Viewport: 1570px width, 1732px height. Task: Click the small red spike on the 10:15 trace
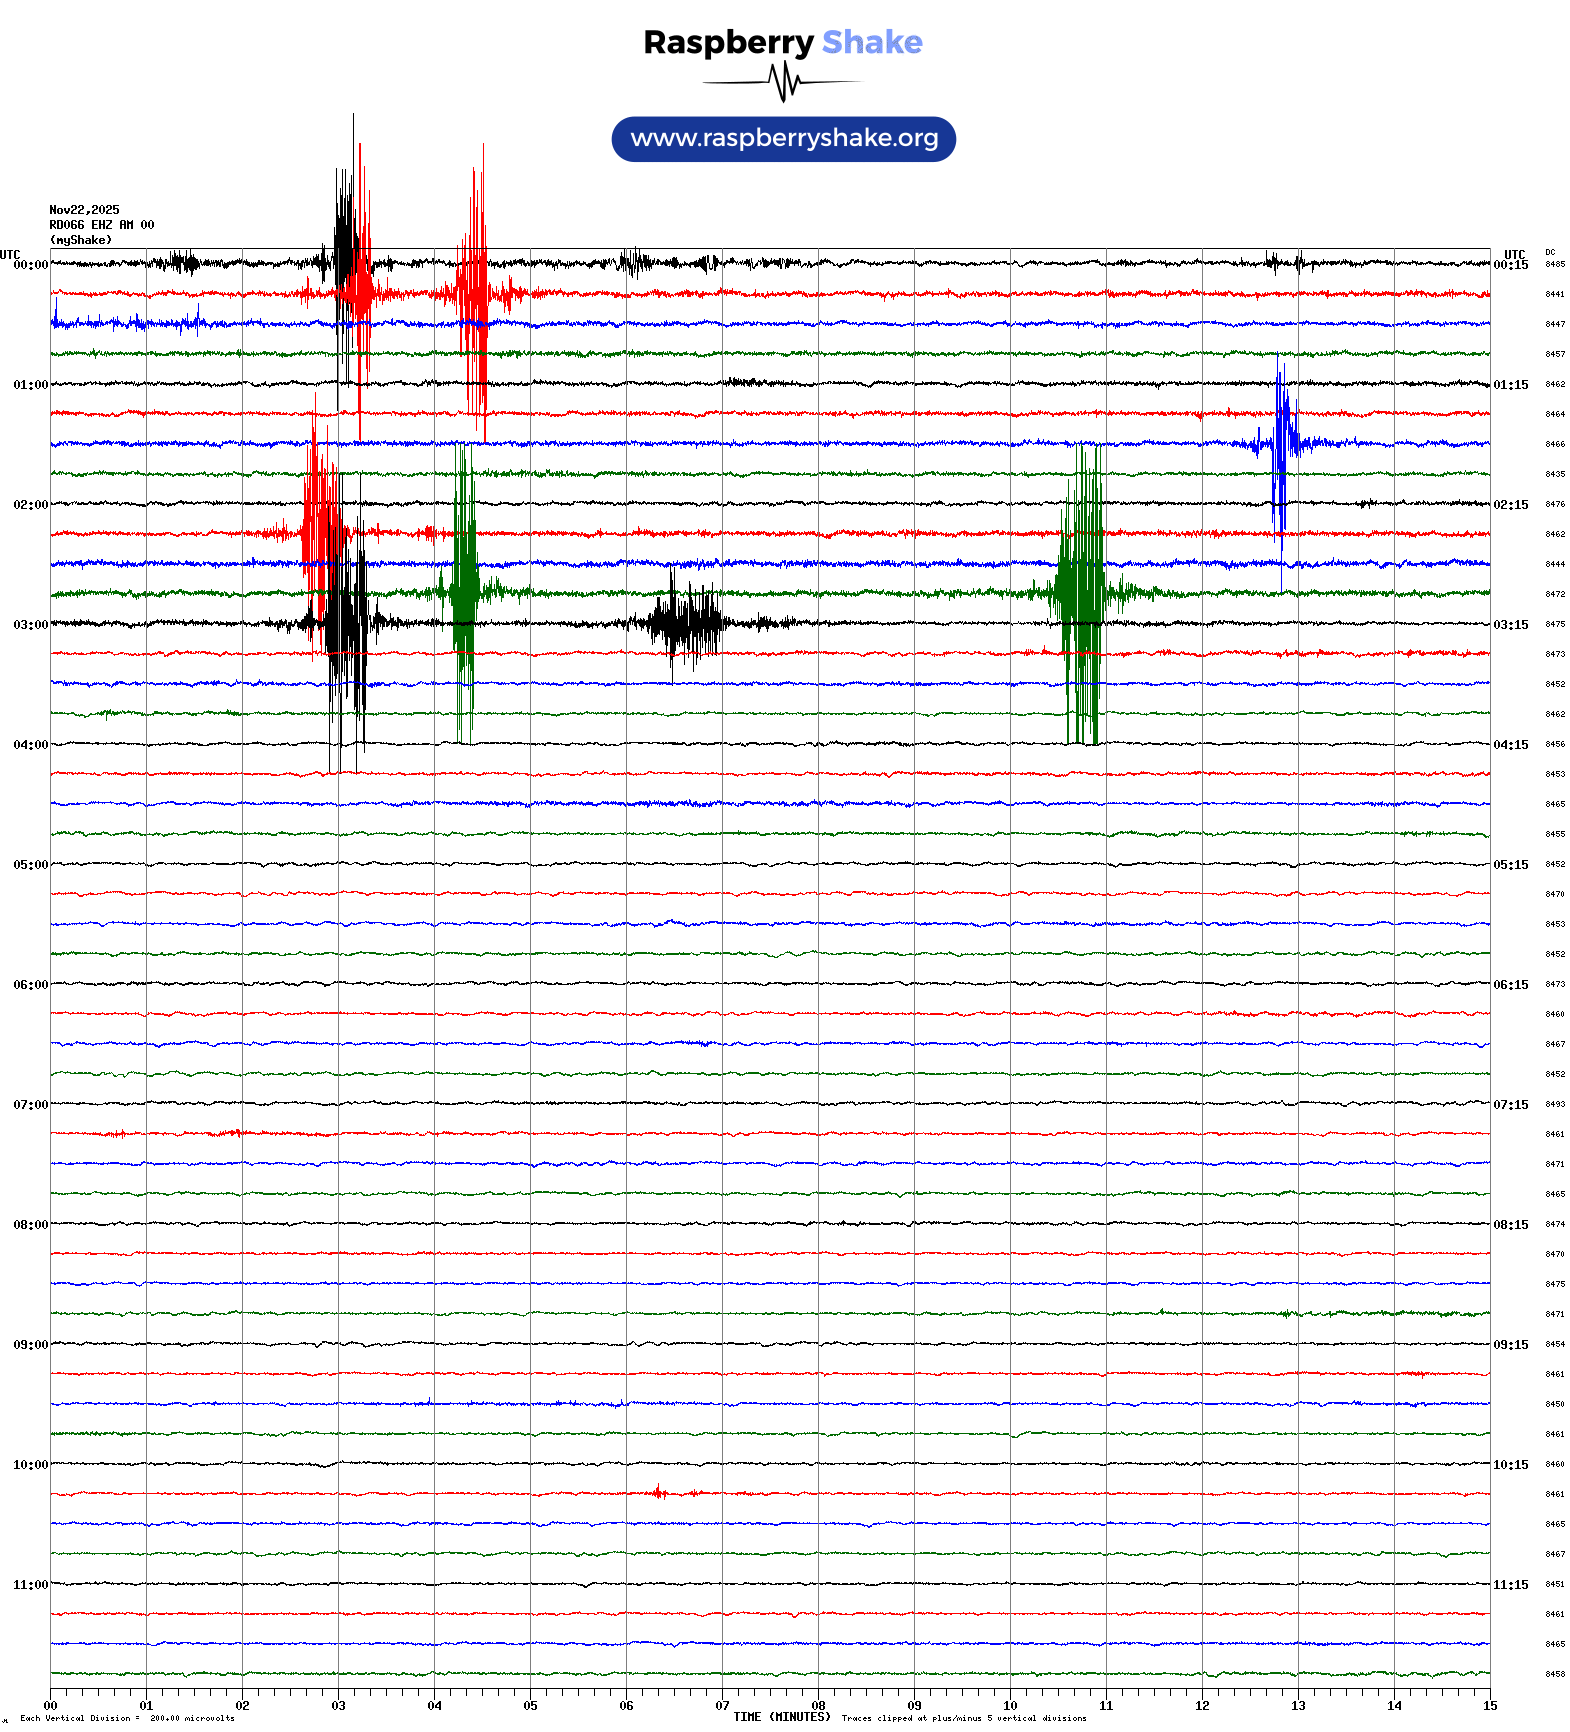(658, 1492)
